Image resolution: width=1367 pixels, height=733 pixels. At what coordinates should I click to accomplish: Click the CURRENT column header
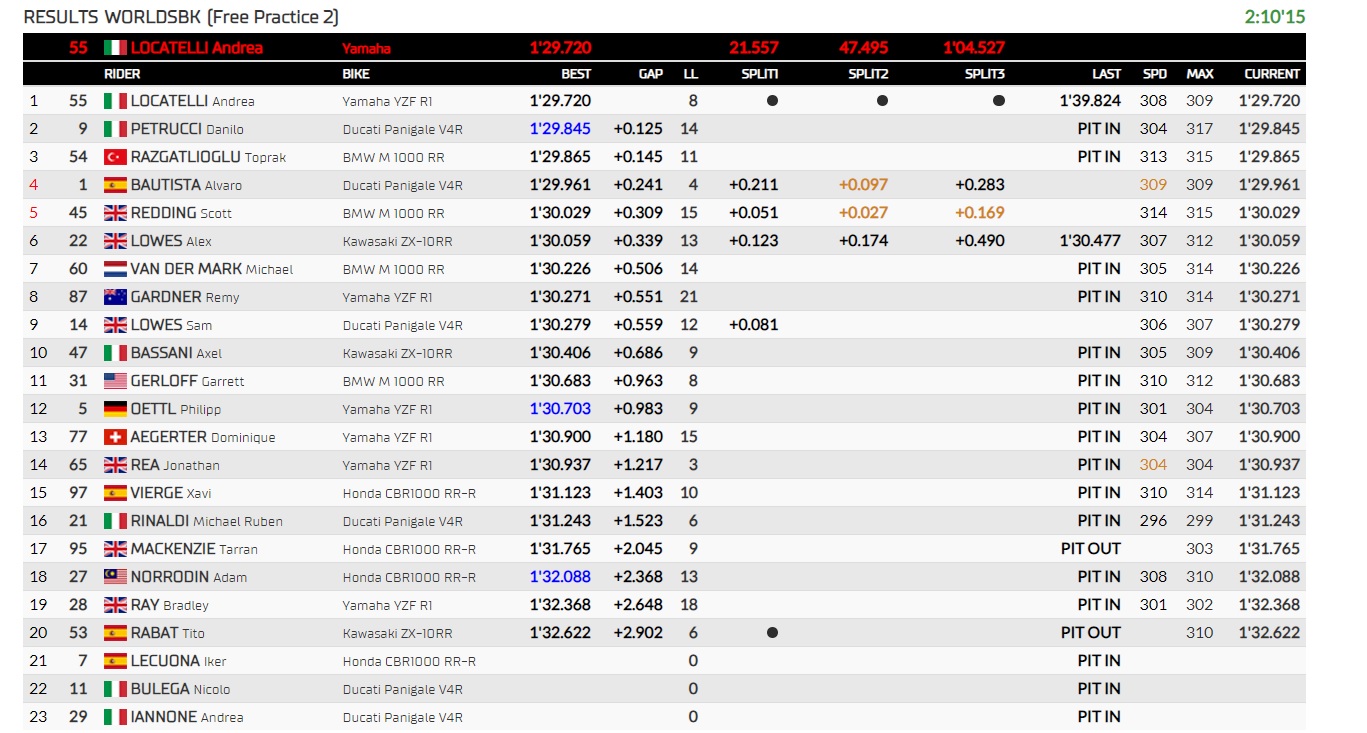point(1272,74)
